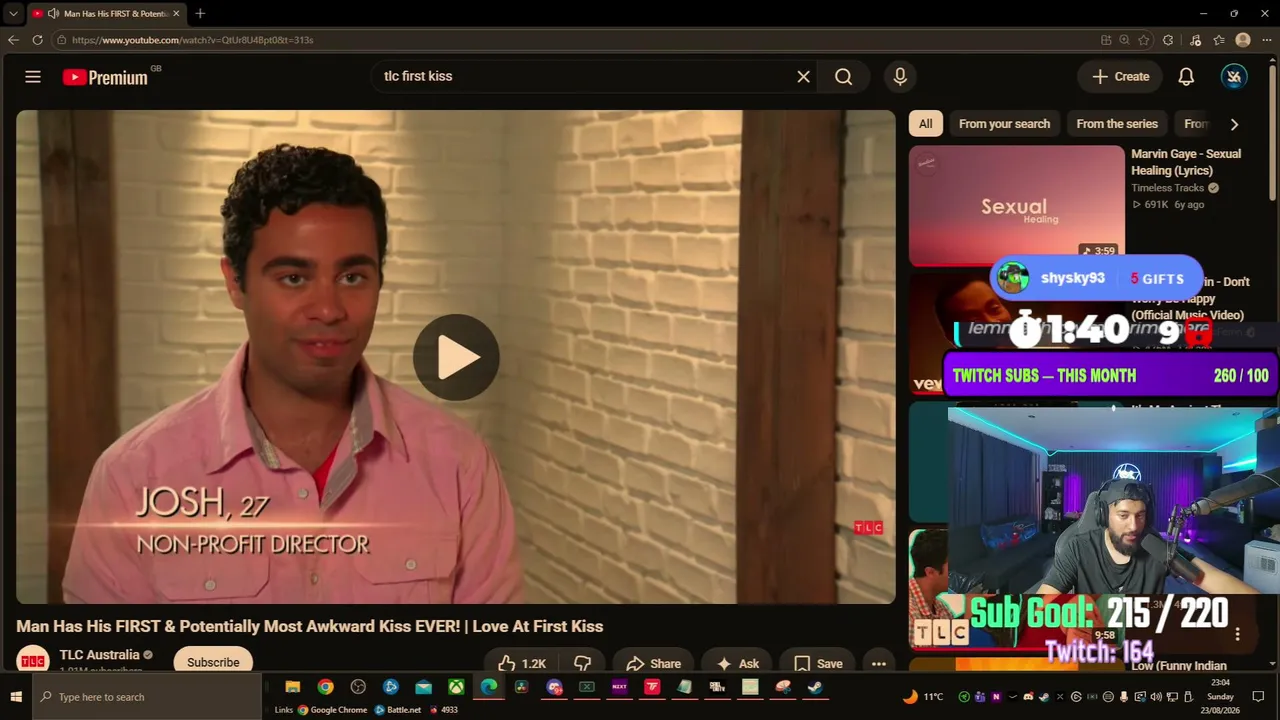This screenshot has width=1280, height=720.
Task: Open the taskbar clock and date
Action: (x=1220, y=697)
